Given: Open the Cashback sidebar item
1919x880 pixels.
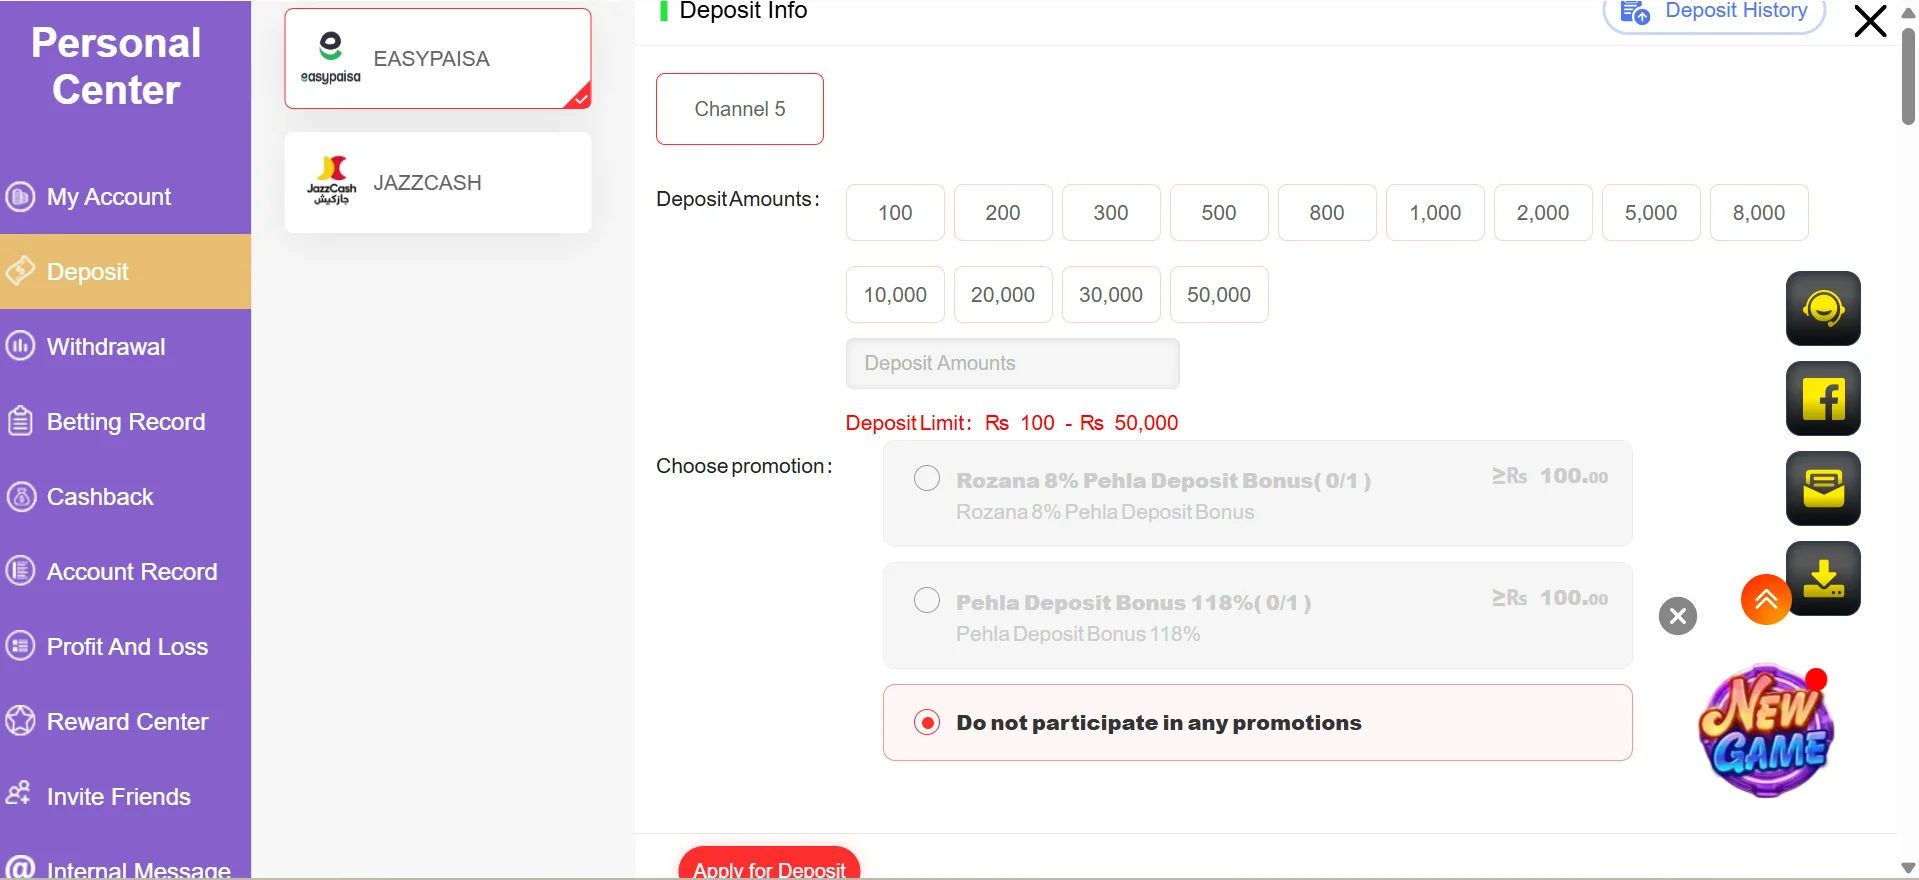Looking at the screenshot, I should point(100,497).
